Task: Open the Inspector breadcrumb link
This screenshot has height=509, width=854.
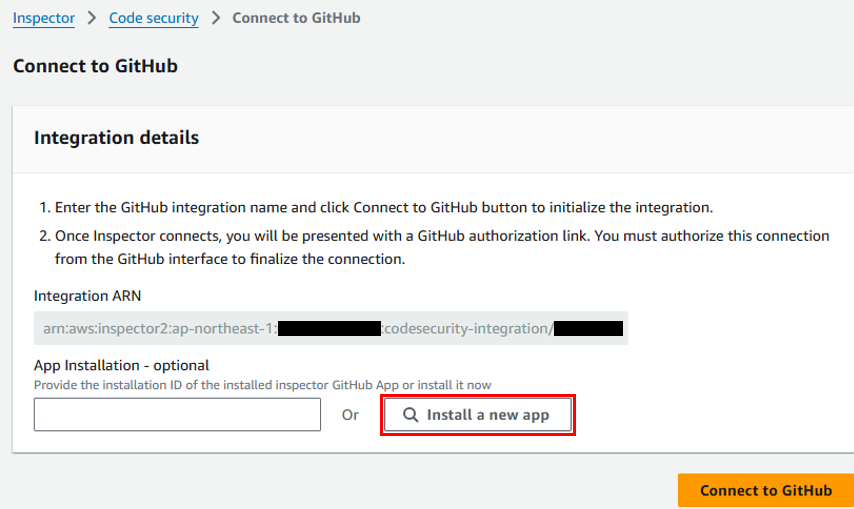Action: coord(44,18)
